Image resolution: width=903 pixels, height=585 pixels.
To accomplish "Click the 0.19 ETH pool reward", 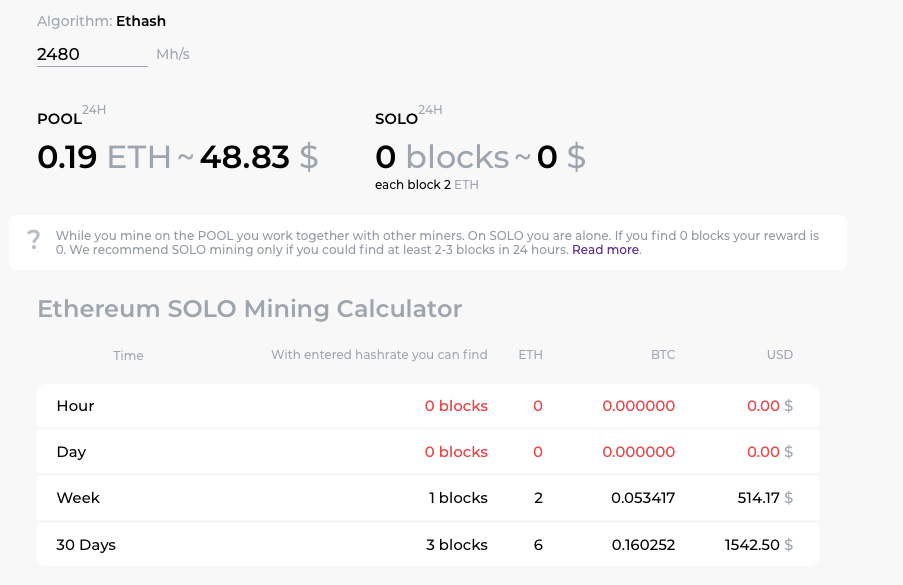I will click(103, 157).
